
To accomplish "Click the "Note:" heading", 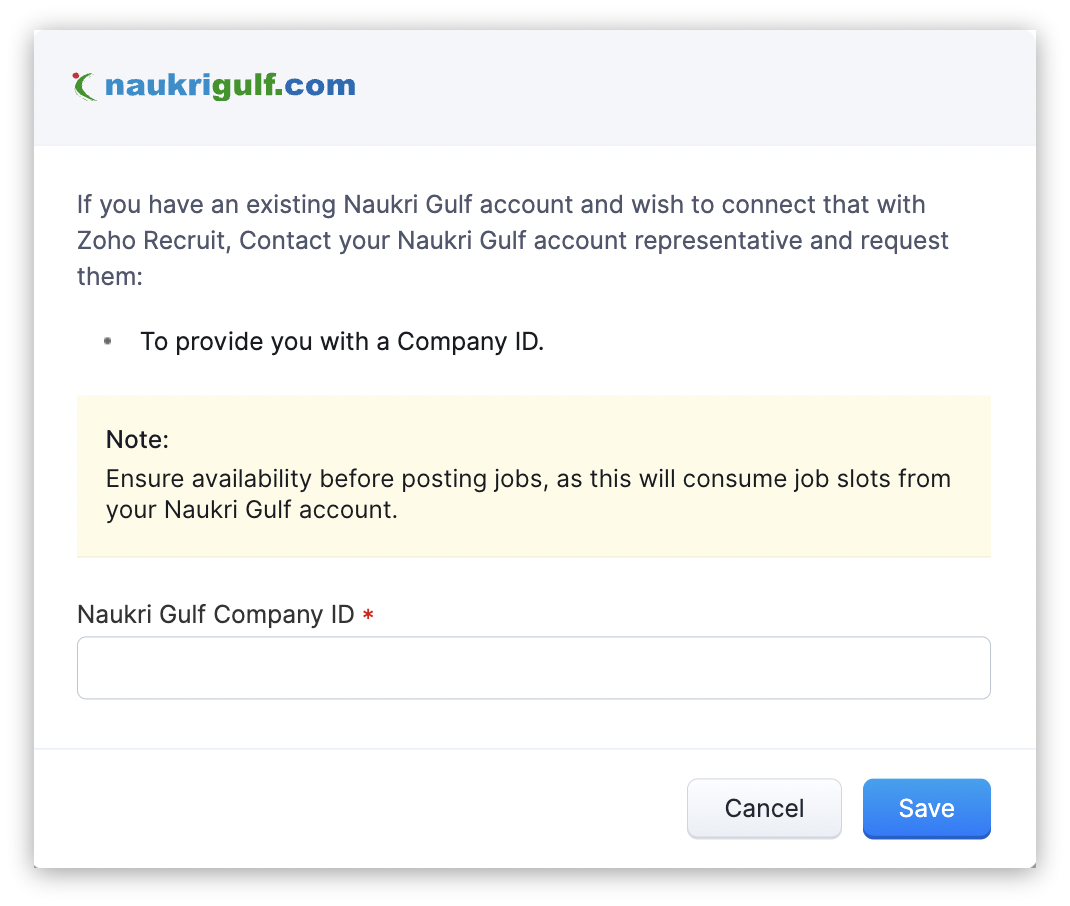I will [137, 439].
